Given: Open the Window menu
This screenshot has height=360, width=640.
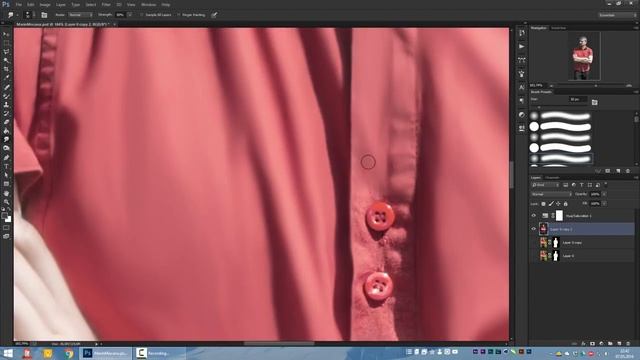Looking at the screenshot, I should click(149, 4).
